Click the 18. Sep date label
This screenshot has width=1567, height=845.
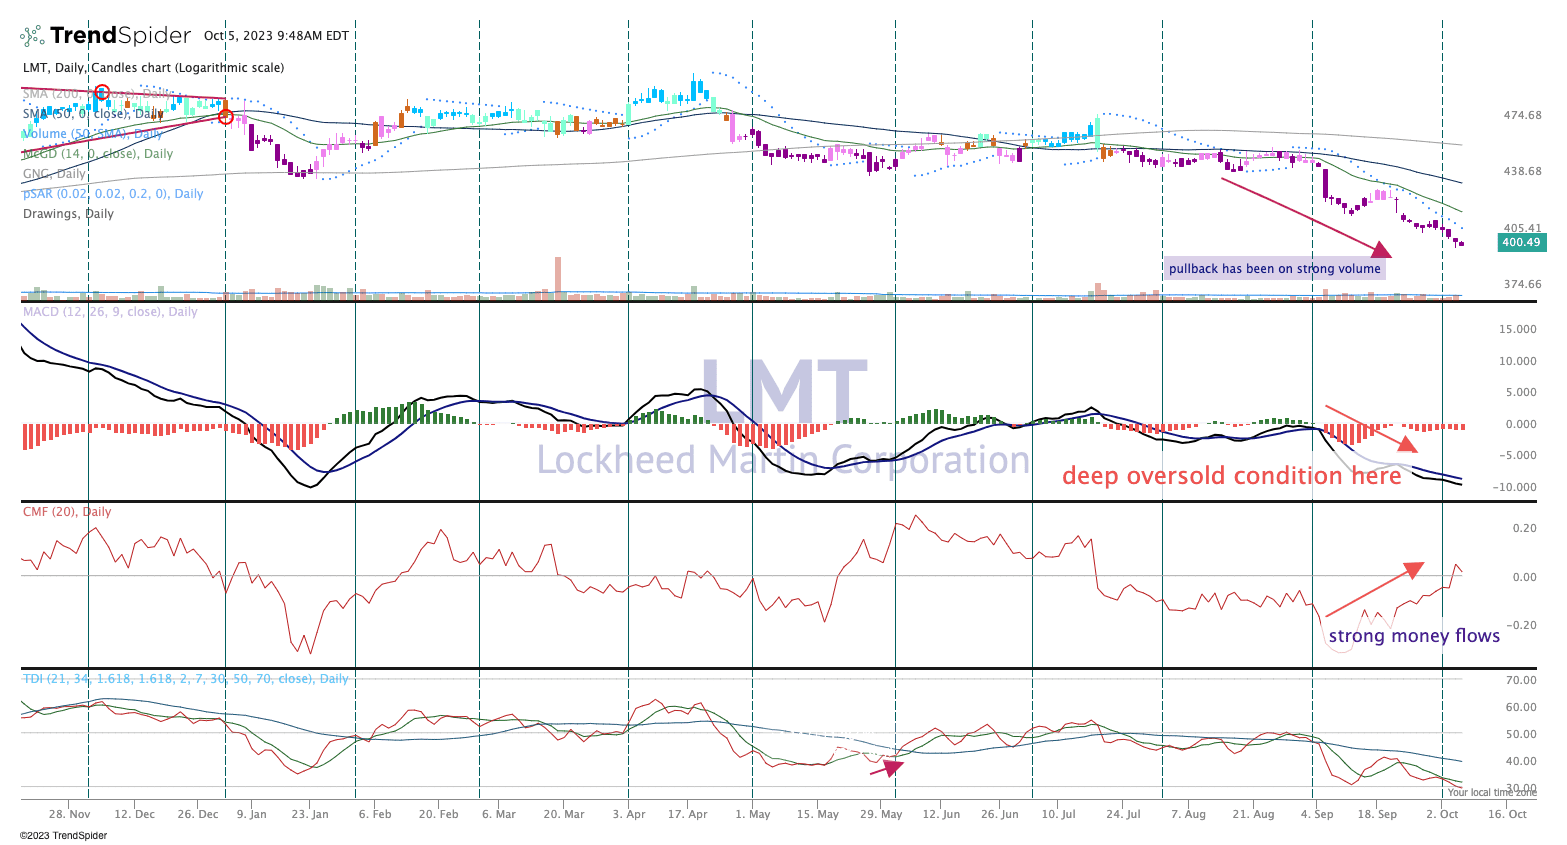click(1377, 815)
